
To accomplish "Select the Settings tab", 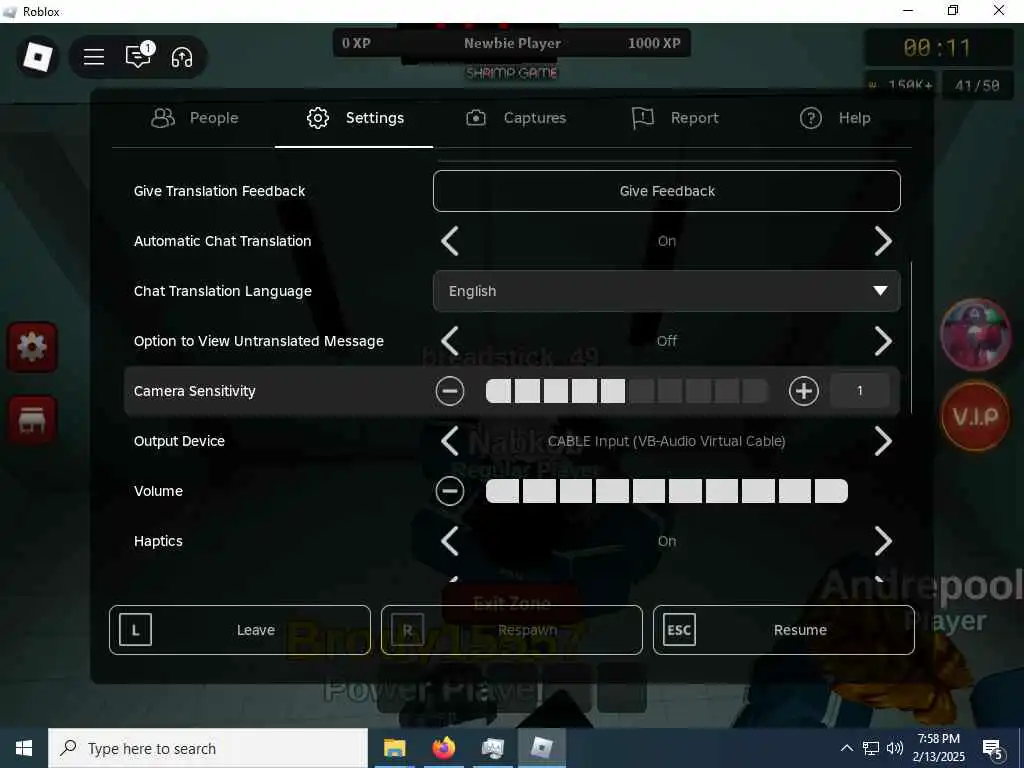I will pyautogui.click(x=355, y=118).
